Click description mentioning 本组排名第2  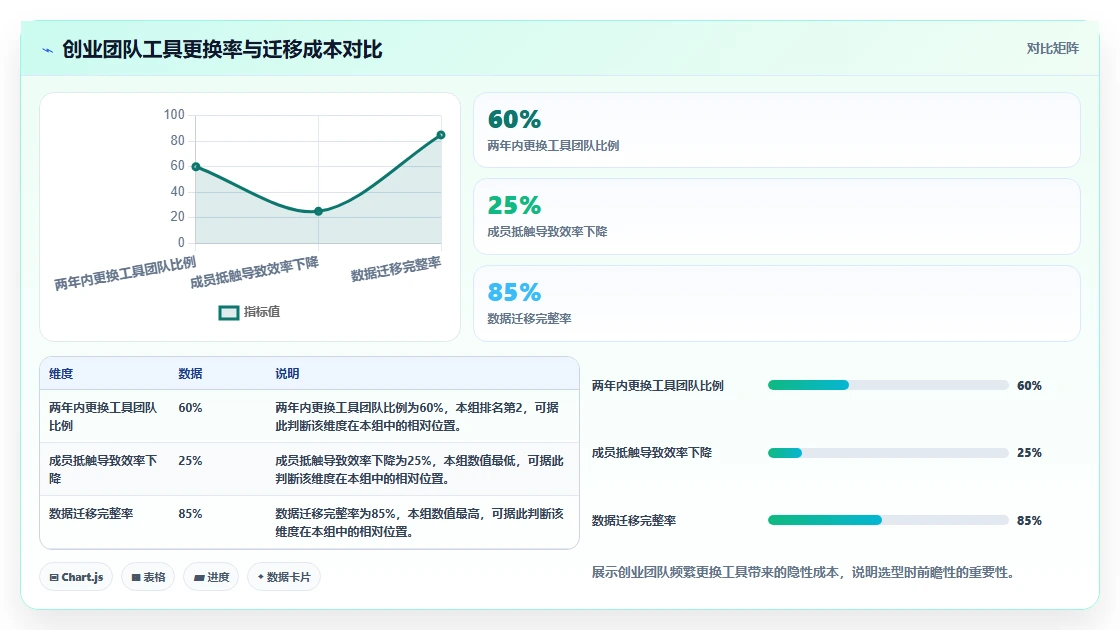click(x=417, y=416)
